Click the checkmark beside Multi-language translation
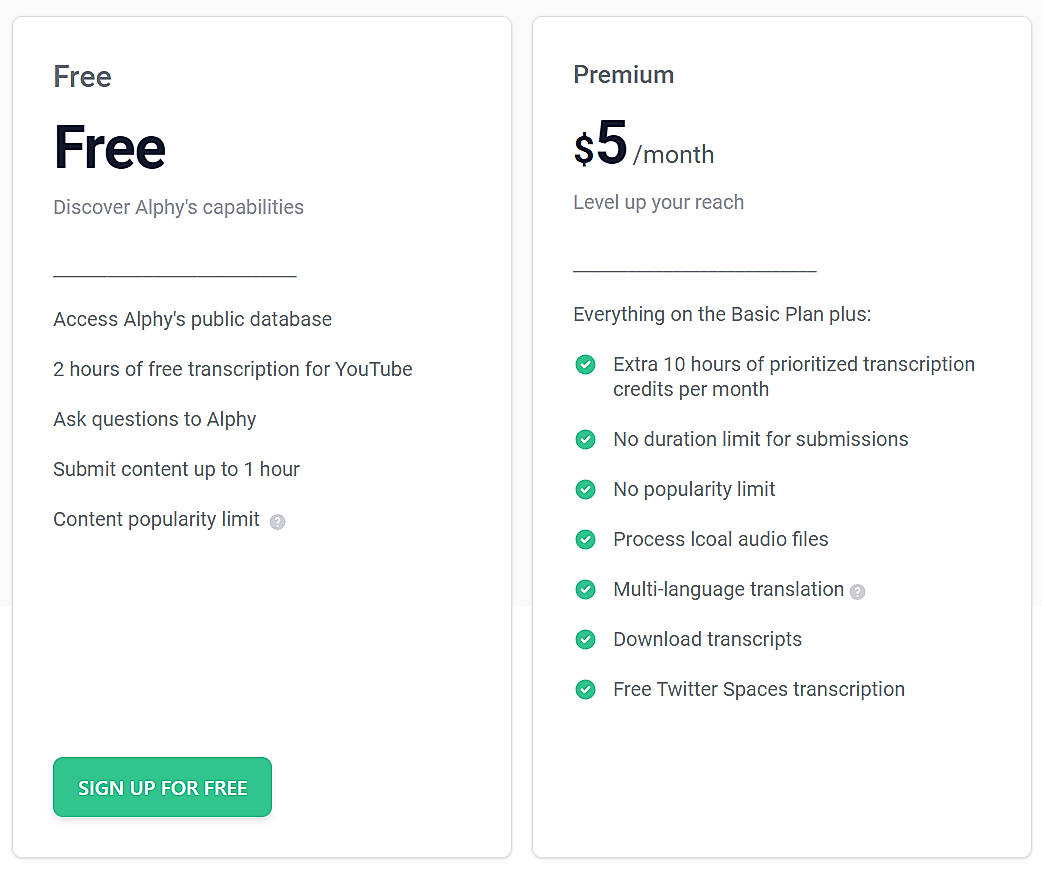Screen dimensions: 1042x874 tap(585, 589)
